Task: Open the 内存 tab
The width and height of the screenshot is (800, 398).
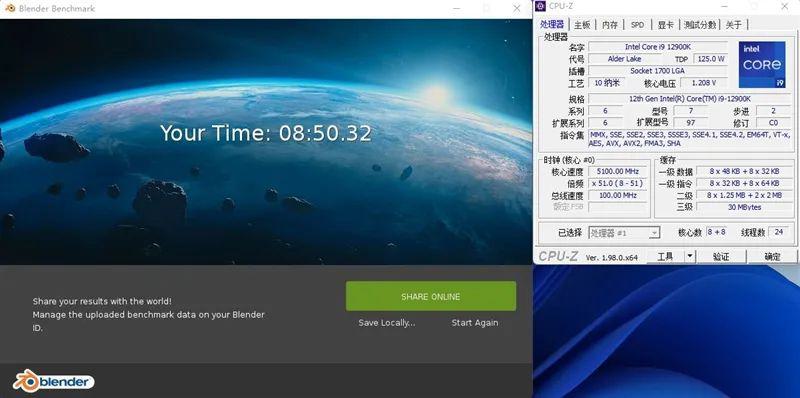Action: [609, 24]
